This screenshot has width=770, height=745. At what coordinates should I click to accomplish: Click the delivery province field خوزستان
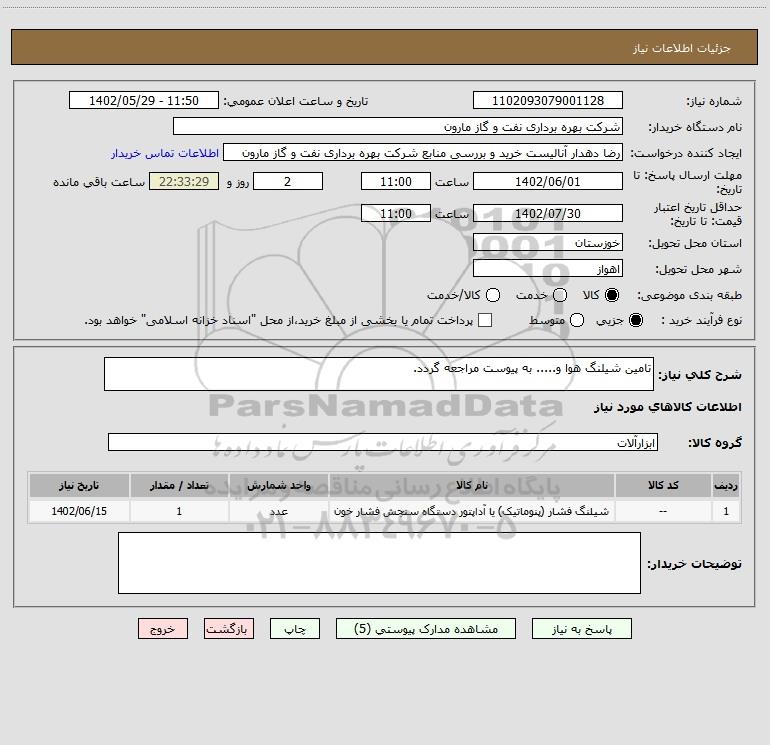[548, 242]
